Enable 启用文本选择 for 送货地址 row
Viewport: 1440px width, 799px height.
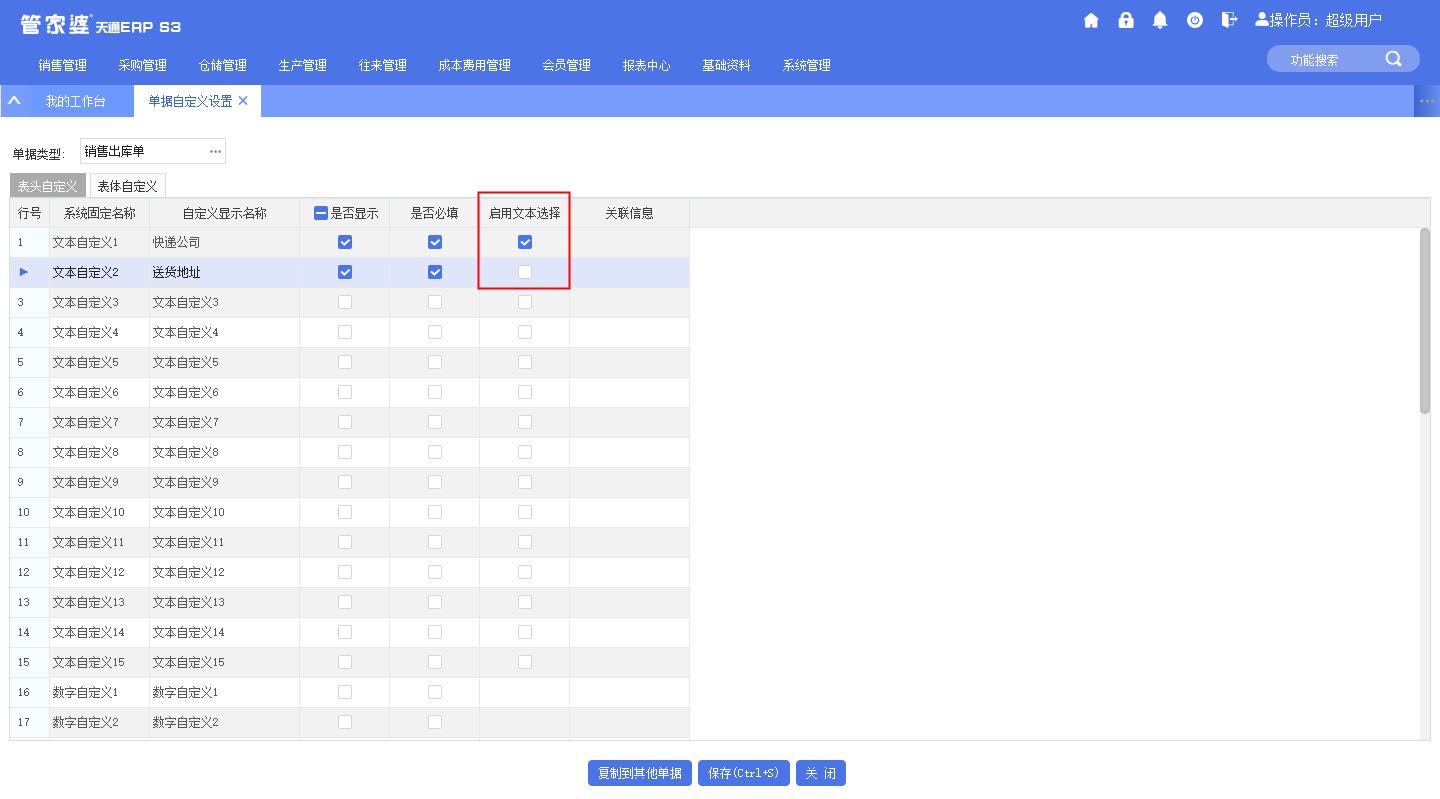(525, 272)
